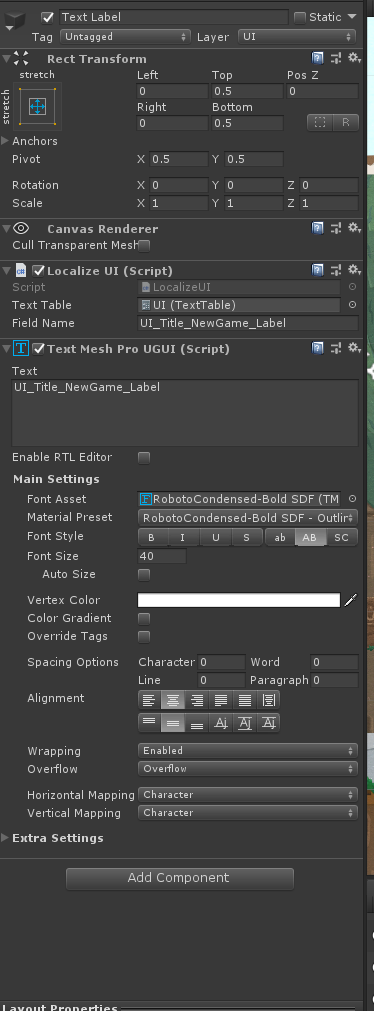Open Canvas Renderer gear settings menu
The image size is (374, 1011).
354,228
